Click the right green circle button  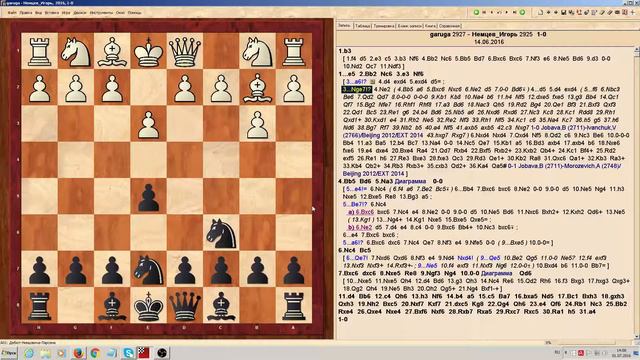tap(522, 12)
